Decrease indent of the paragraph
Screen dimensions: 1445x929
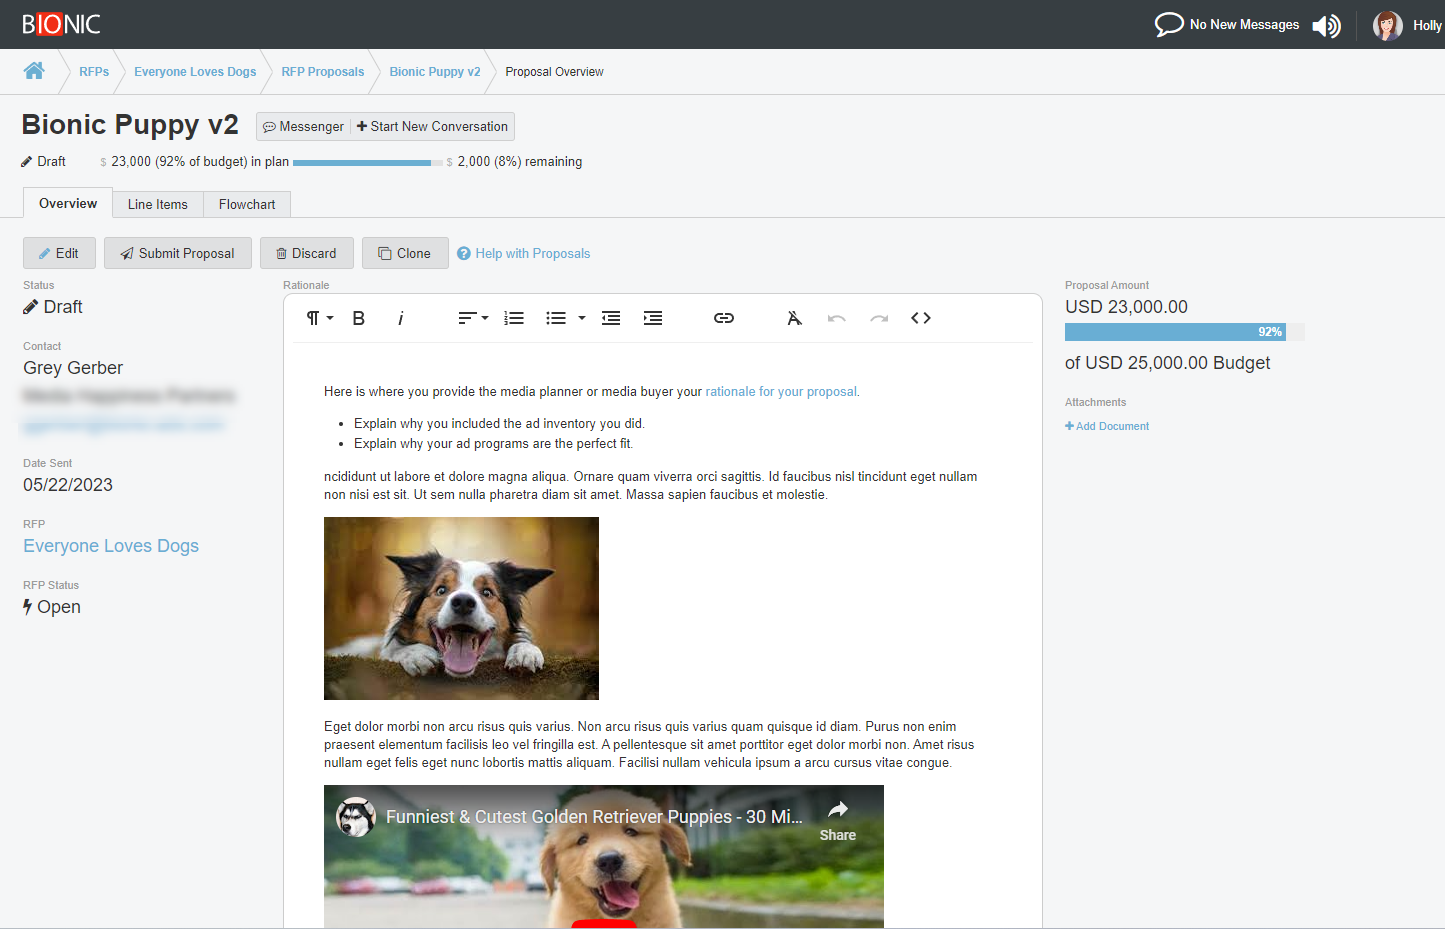click(x=611, y=318)
